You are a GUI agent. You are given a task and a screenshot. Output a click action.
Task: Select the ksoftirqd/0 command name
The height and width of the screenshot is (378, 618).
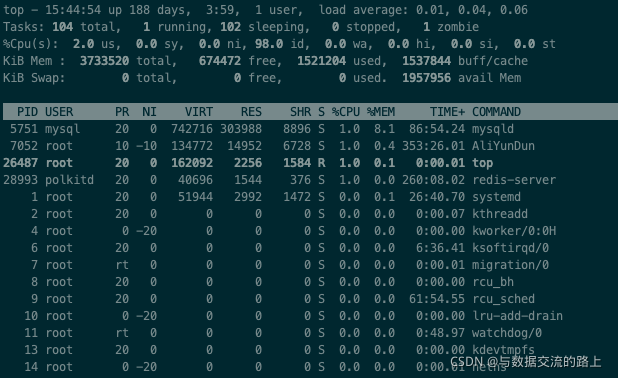click(x=510, y=248)
